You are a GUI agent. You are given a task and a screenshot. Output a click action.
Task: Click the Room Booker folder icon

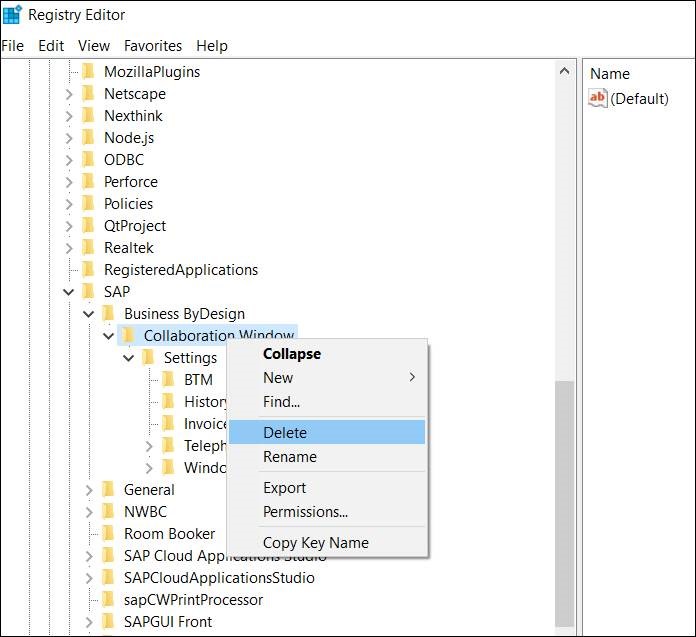pos(109,534)
